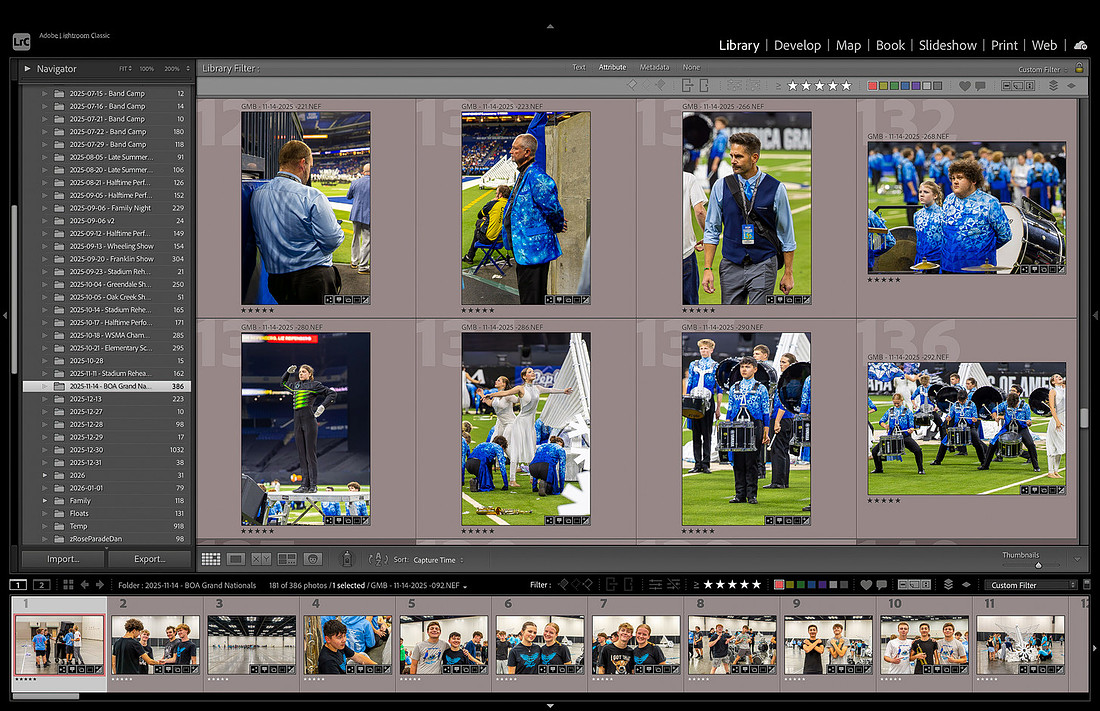Switch to the Develop module
This screenshot has height=711, width=1100.
coord(797,46)
